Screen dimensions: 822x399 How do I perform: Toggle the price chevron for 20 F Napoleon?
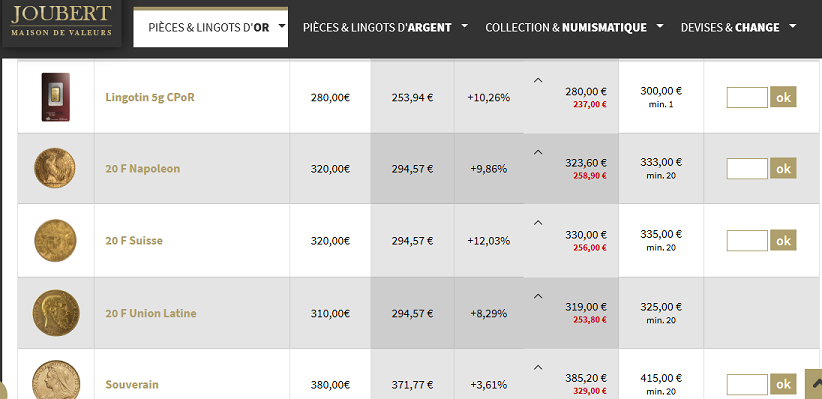538,152
